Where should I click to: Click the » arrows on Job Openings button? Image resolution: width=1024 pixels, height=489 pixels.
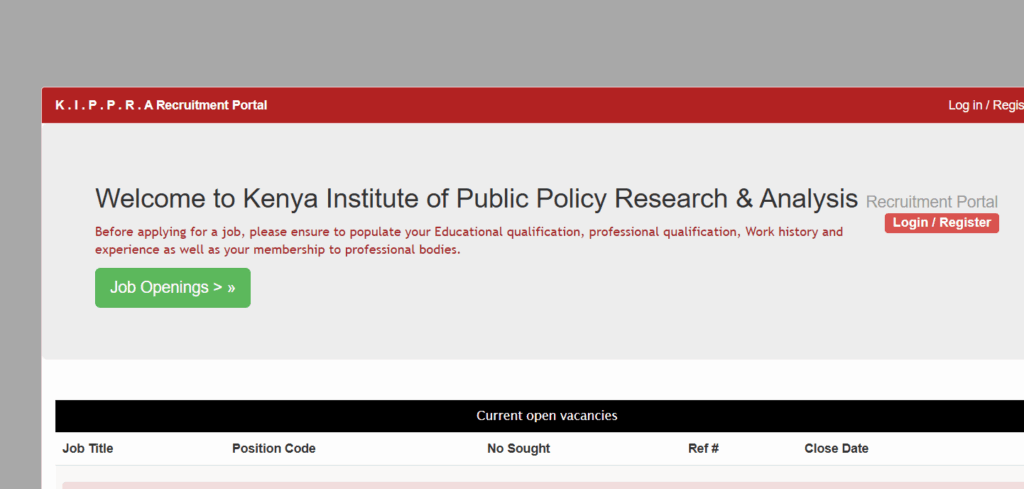pyautogui.click(x=231, y=288)
